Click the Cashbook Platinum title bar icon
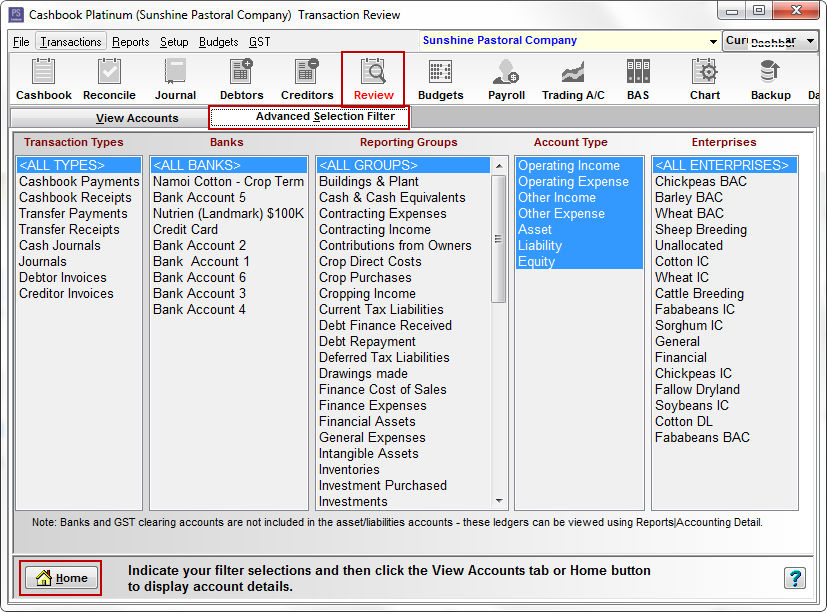 click(16, 14)
